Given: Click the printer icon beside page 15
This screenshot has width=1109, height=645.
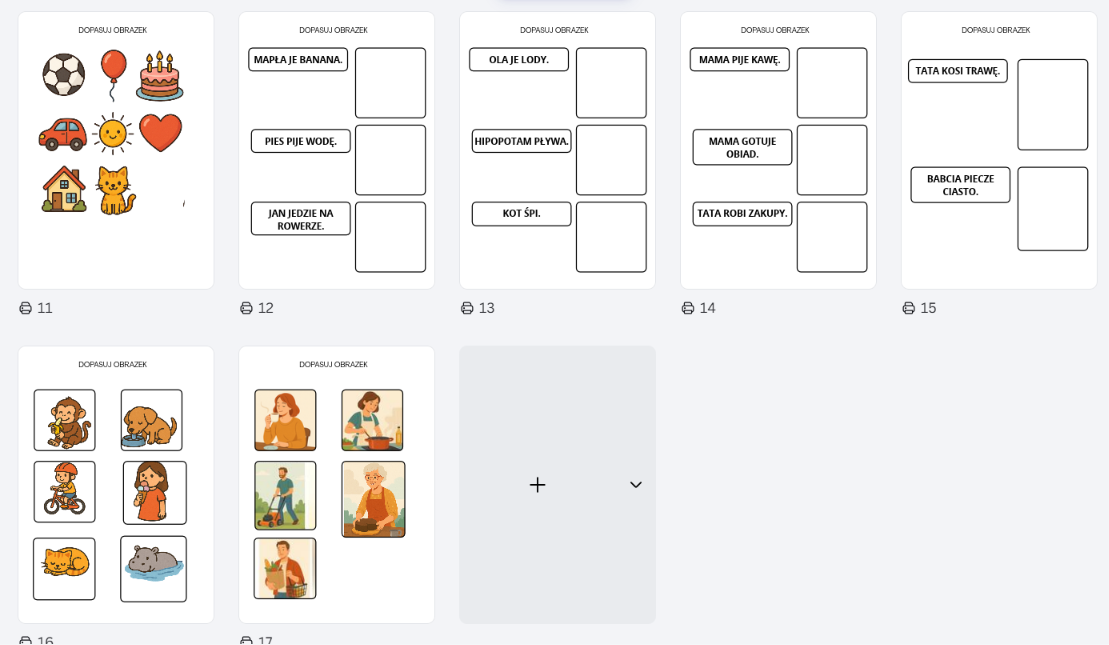Looking at the screenshot, I should pos(908,308).
